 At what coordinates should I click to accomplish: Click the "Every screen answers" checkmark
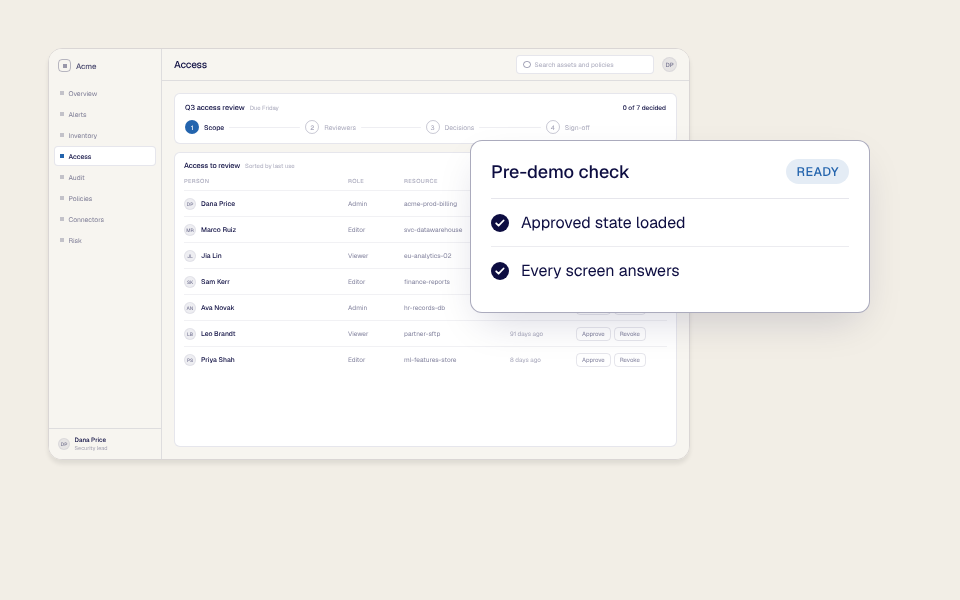500,271
